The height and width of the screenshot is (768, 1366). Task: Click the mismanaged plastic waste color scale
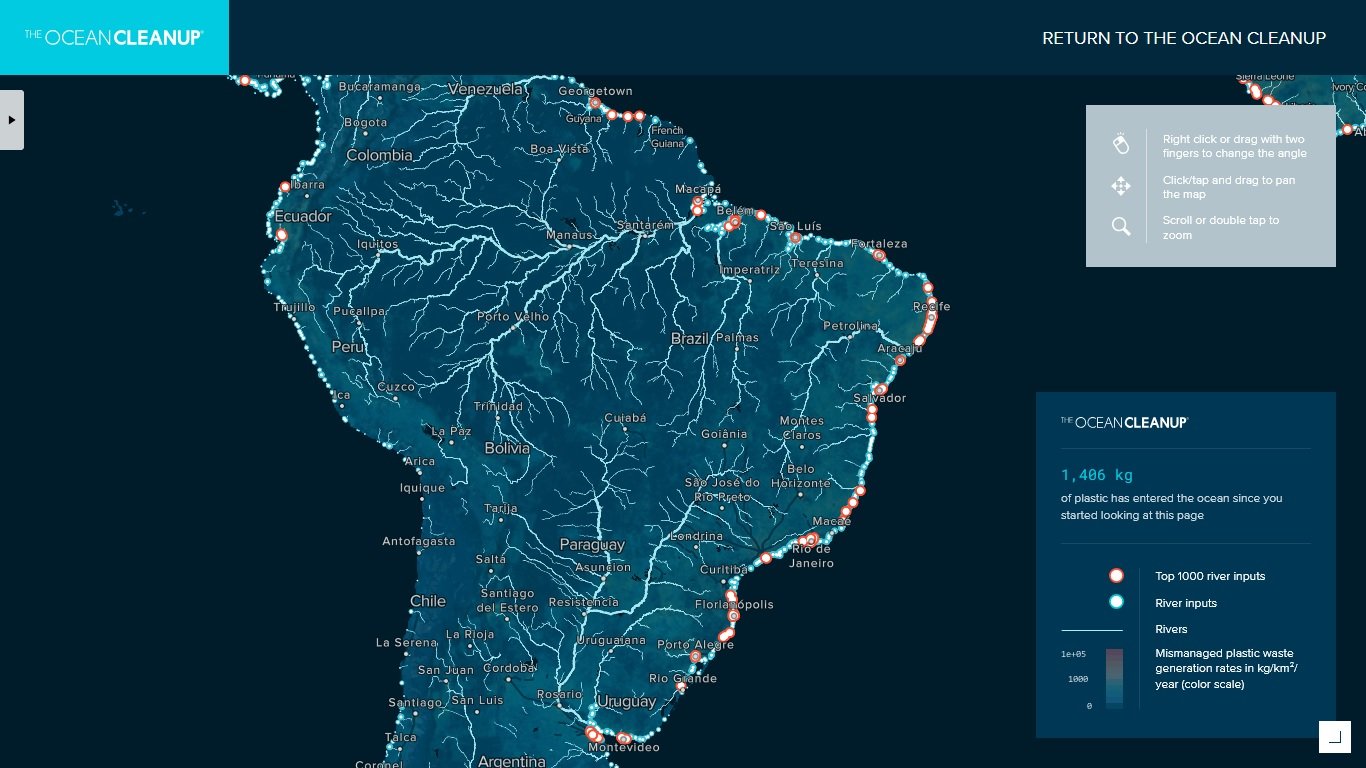[1114, 679]
